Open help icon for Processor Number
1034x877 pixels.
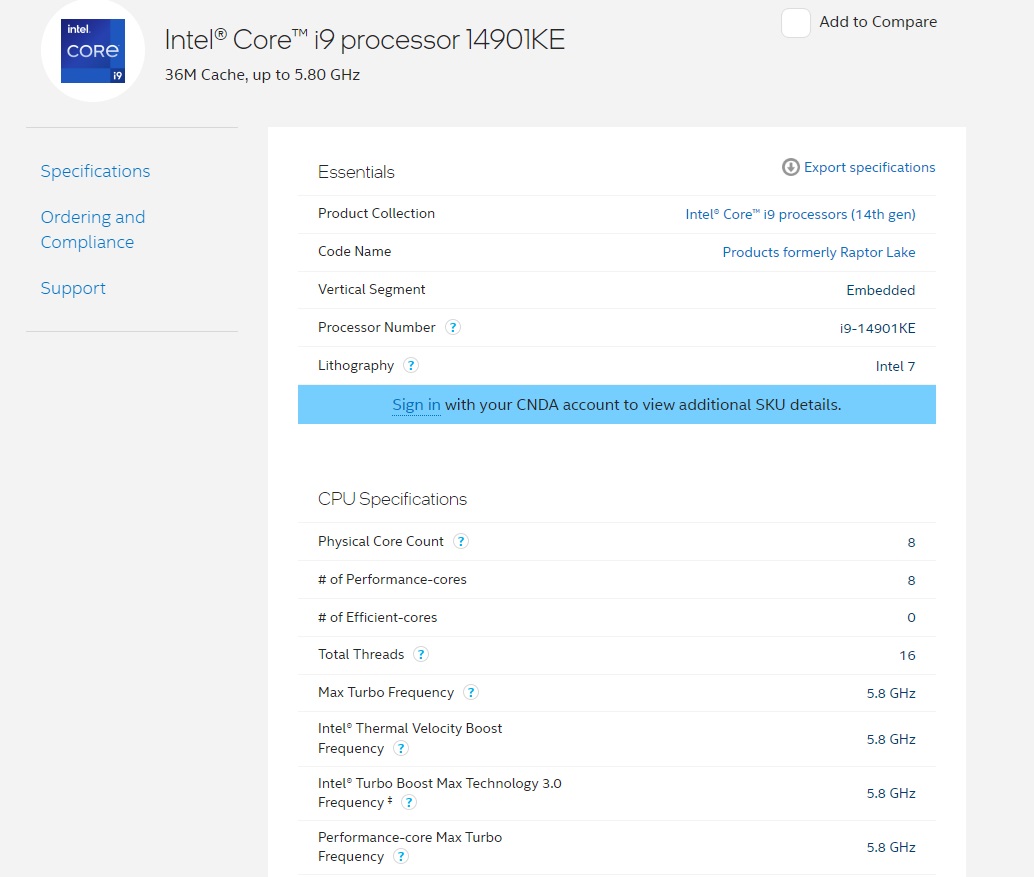coord(452,327)
